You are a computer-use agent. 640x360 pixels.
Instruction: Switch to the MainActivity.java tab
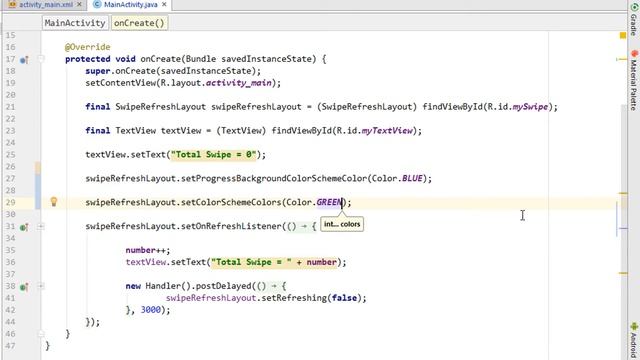coord(130,4)
